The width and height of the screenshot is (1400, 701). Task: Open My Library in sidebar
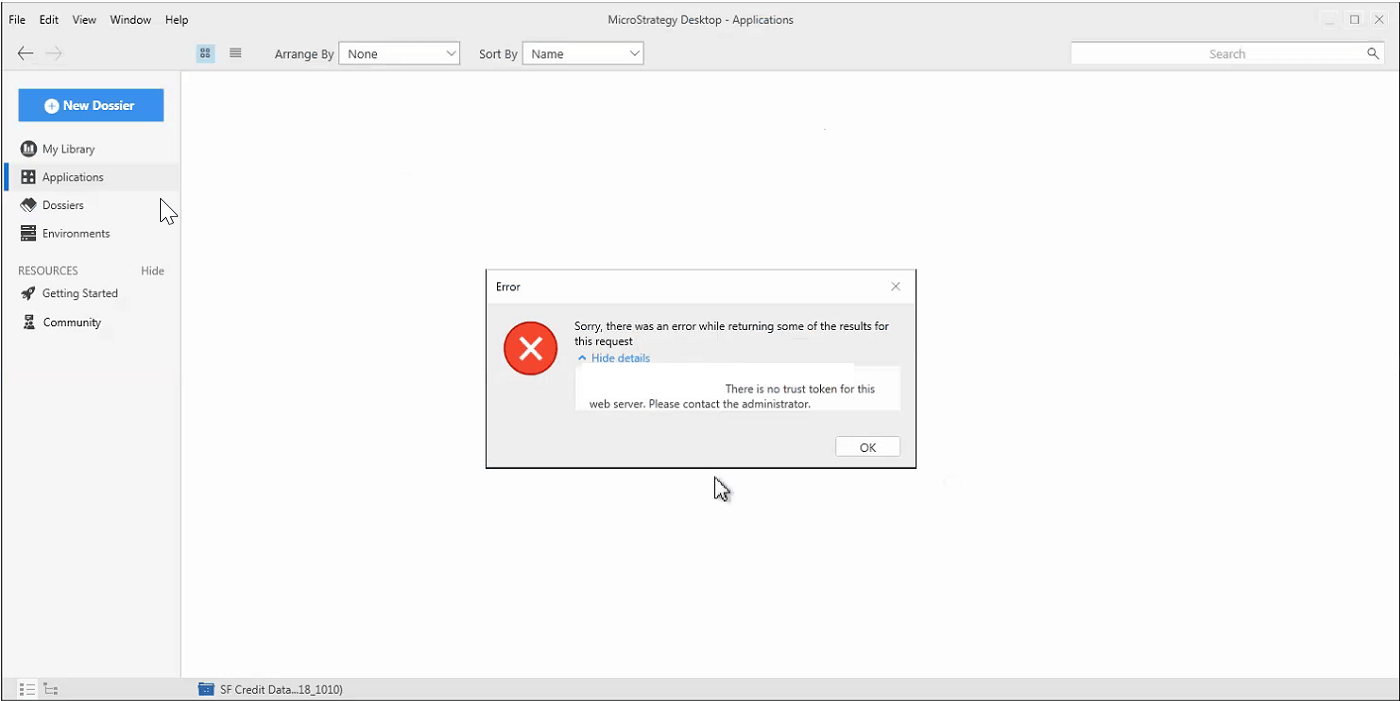[x=68, y=149]
